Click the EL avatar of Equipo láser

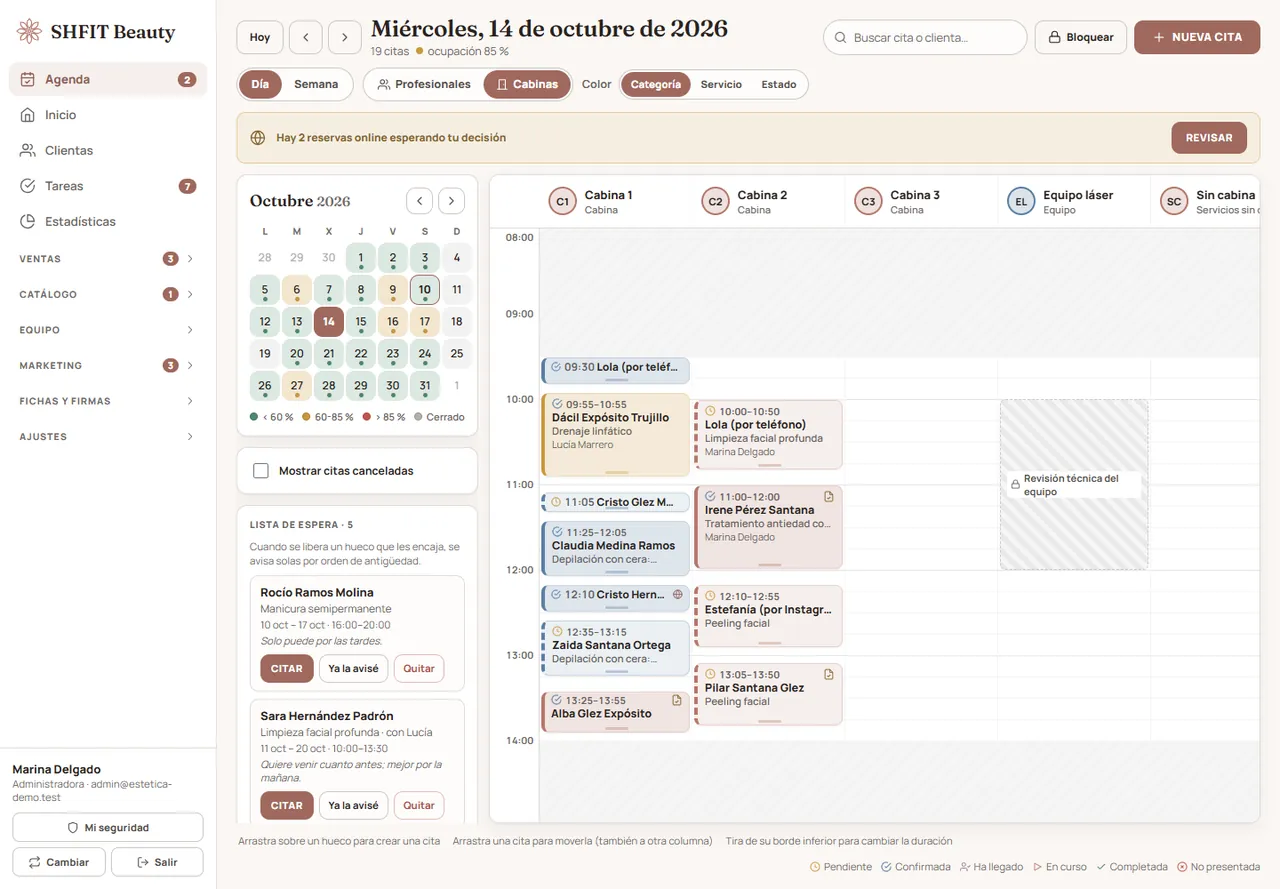pos(1021,202)
